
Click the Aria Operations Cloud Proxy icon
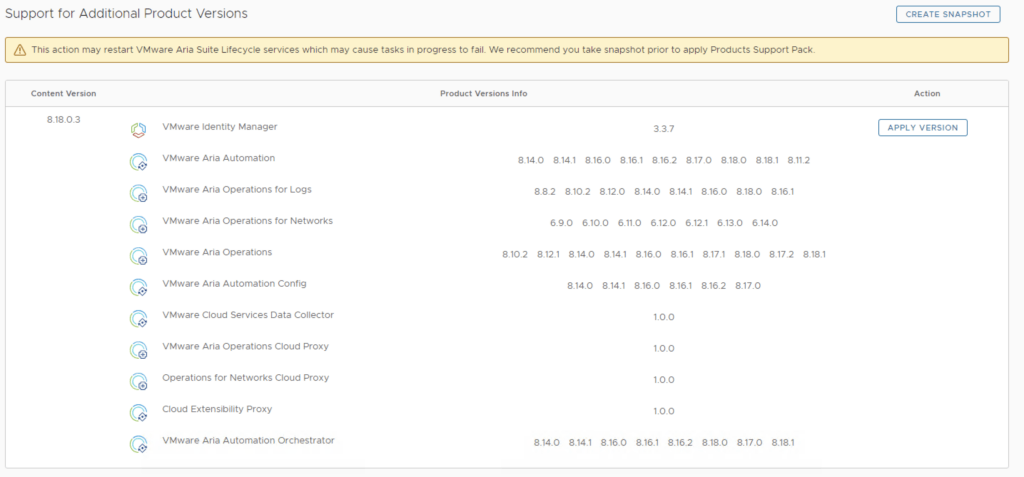(x=139, y=350)
